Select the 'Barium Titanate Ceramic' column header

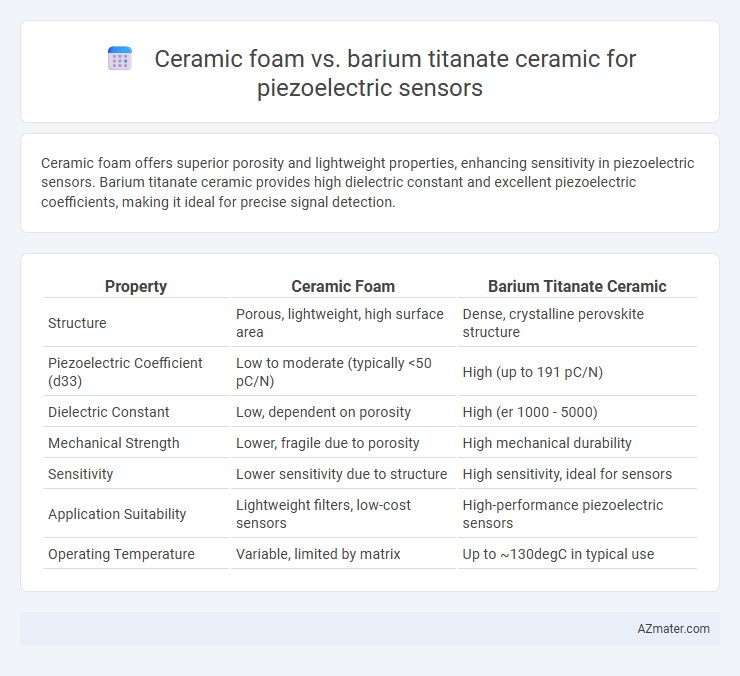pos(577,286)
